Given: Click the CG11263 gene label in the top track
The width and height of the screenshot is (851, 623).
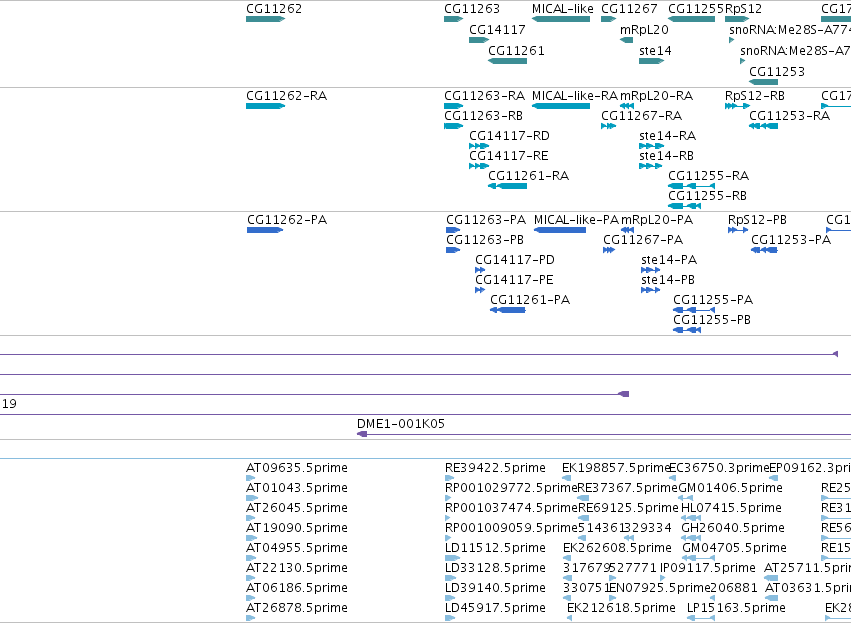Looking at the screenshot, I should [x=472, y=9].
